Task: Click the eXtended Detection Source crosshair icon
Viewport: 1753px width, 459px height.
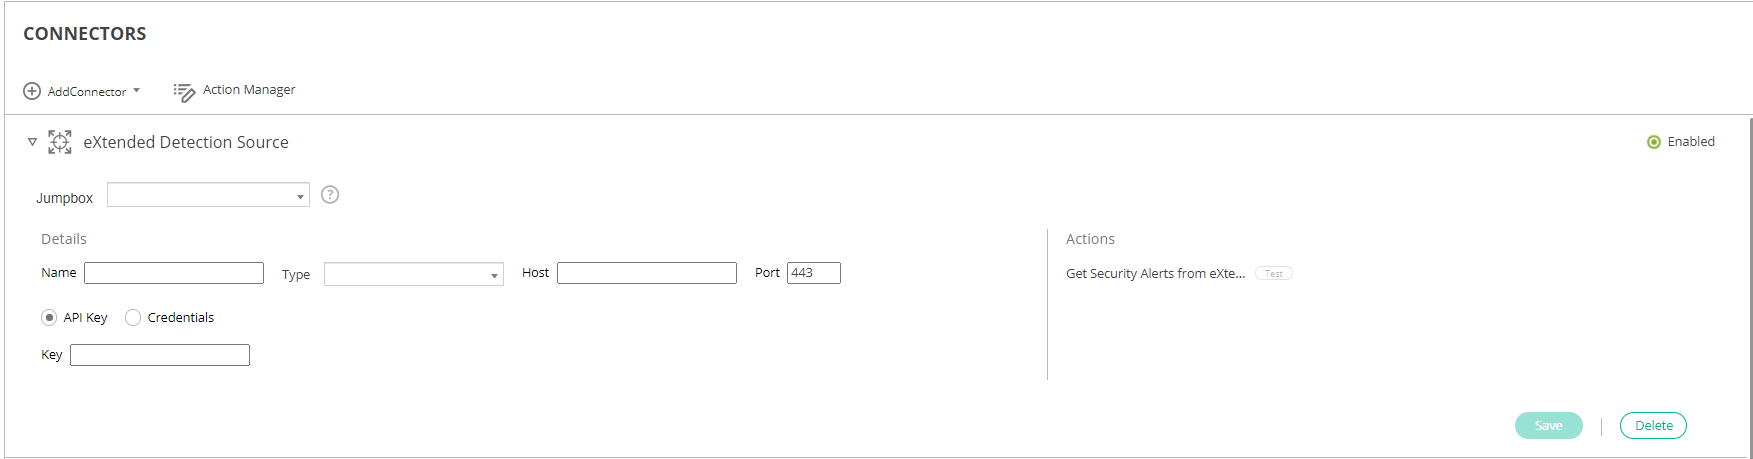Action: [x=60, y=142]
